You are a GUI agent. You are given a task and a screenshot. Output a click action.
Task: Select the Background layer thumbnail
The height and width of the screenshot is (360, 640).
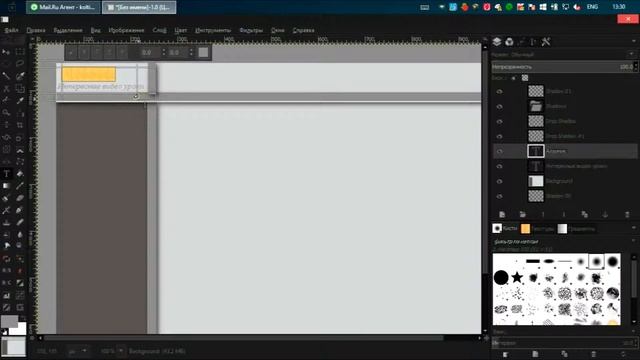(536, 181)
